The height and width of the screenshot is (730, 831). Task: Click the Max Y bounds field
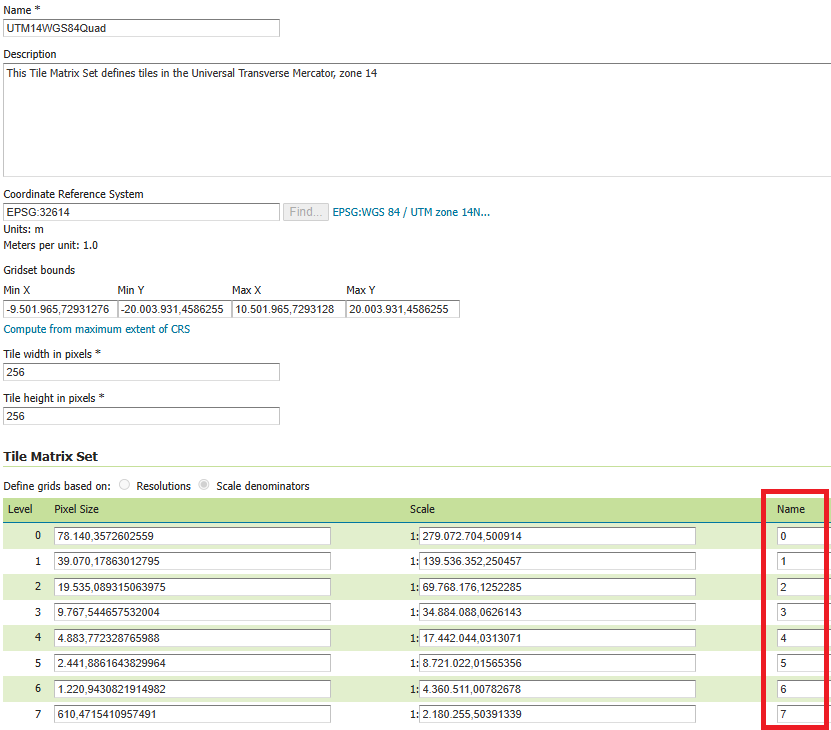(x=402, y=309)
